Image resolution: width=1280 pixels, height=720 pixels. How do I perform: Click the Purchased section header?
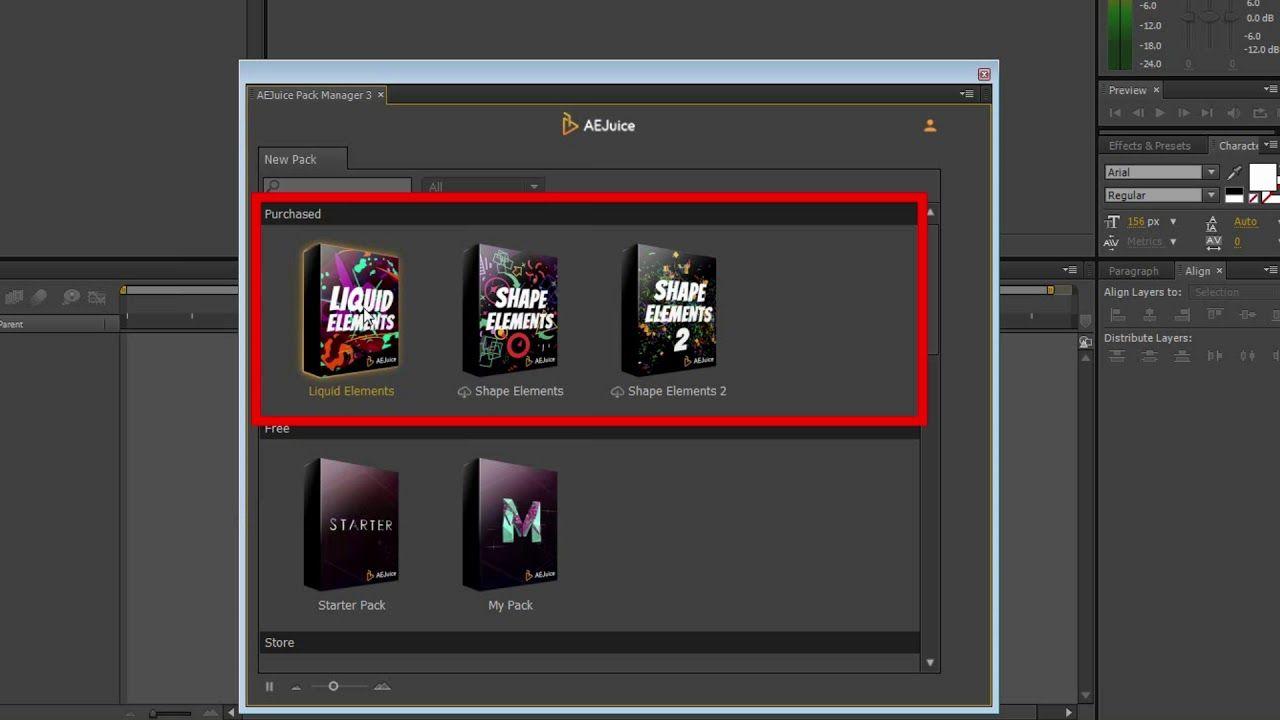pyautogui.click(x=589, y=214)
